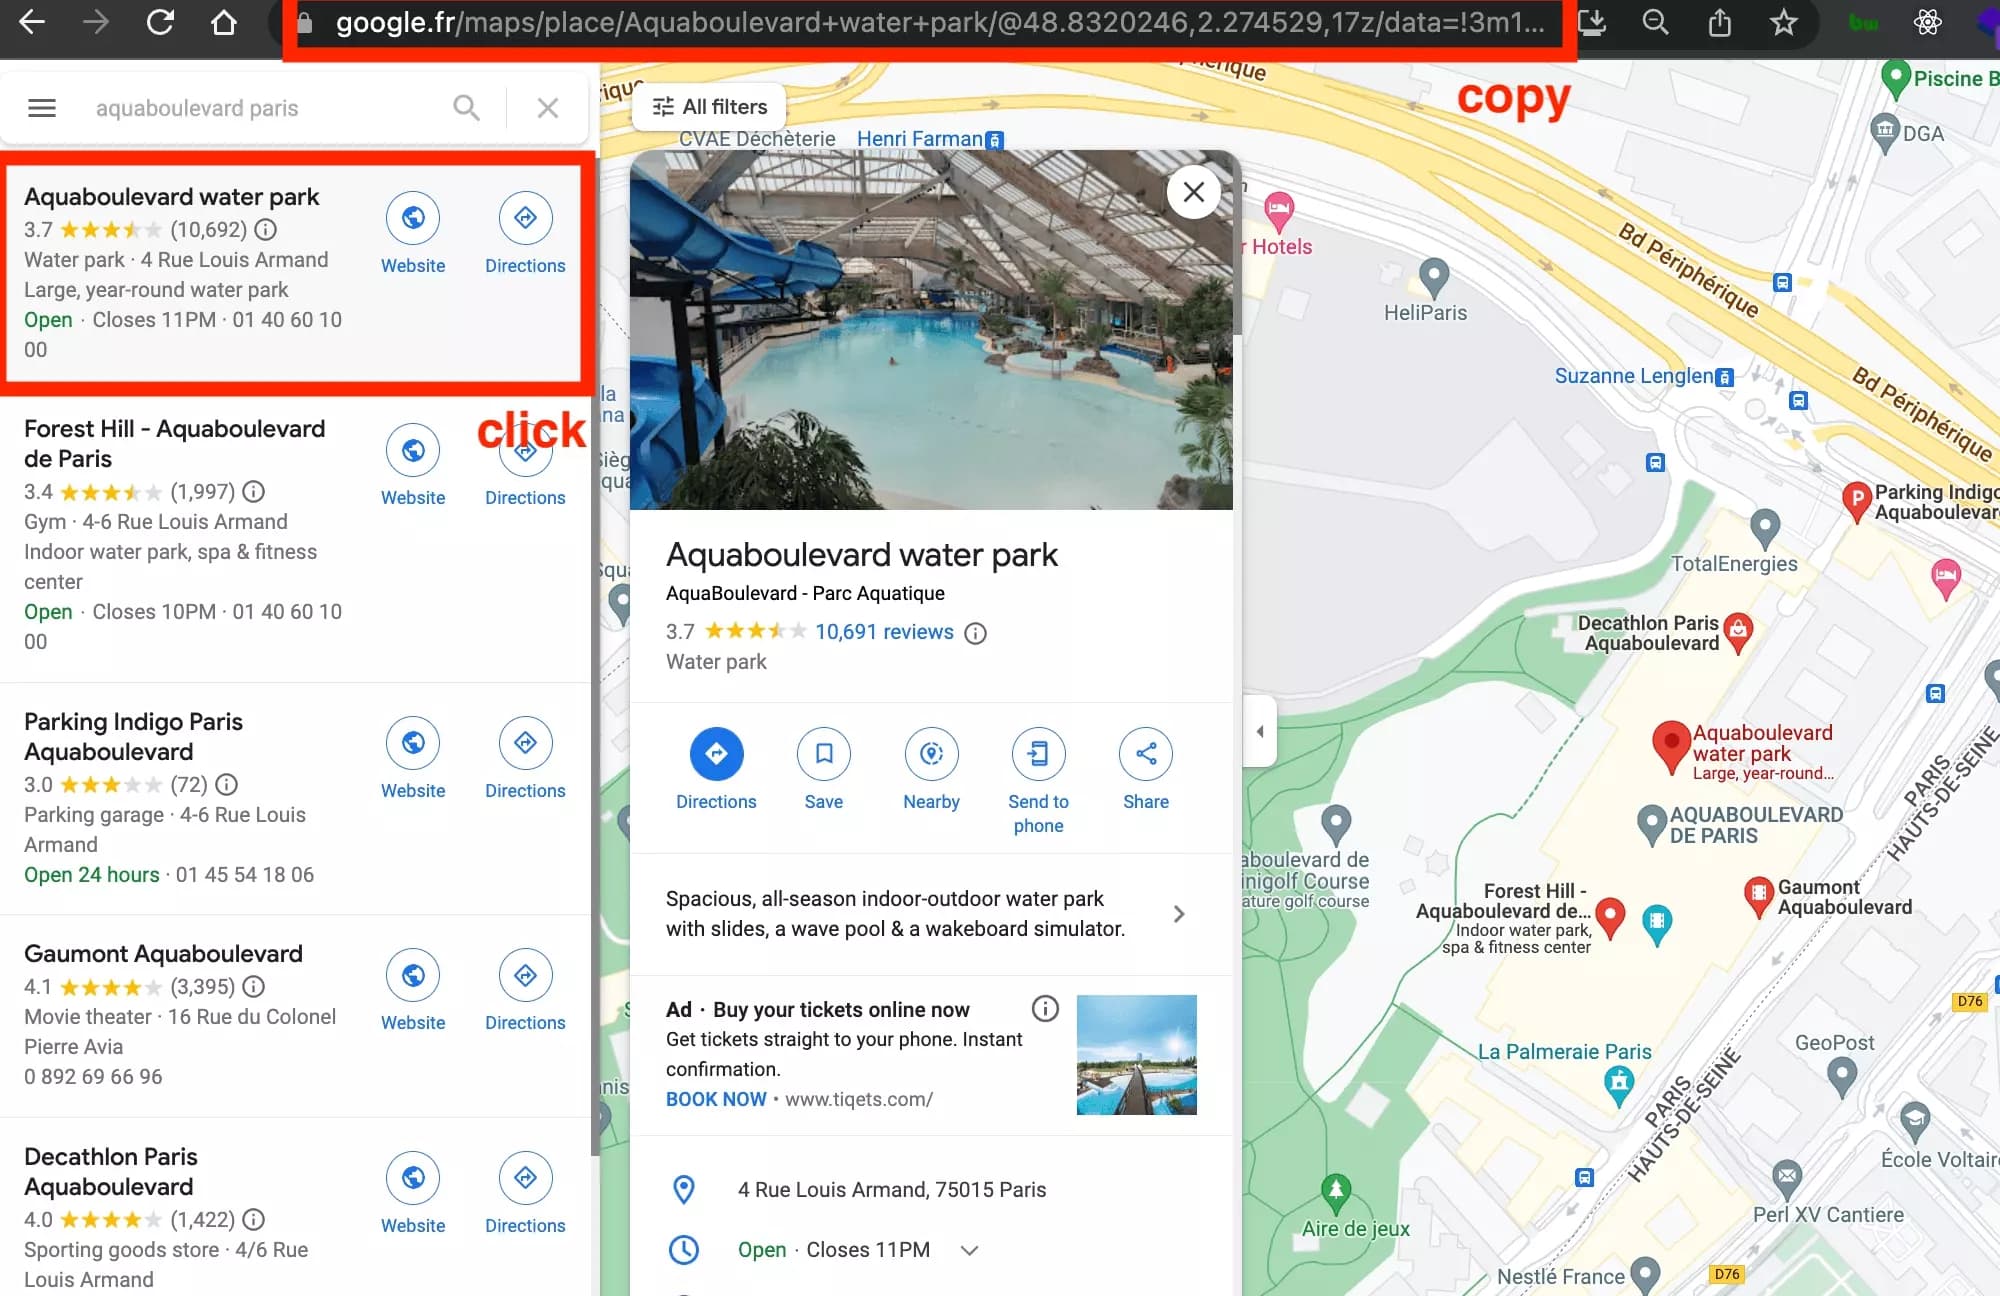2000x1296 pixels.
Task: Select the Decathlon Paris Aquaboulevard result title
Action: pyautogui.click(x=110, y=1172)
